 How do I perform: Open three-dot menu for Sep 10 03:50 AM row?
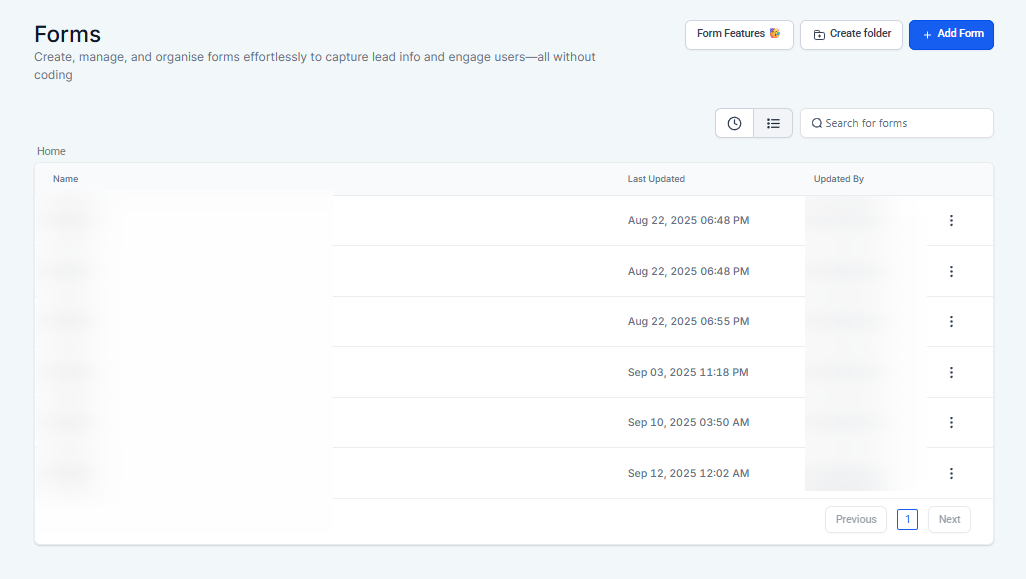pos(951,422)
